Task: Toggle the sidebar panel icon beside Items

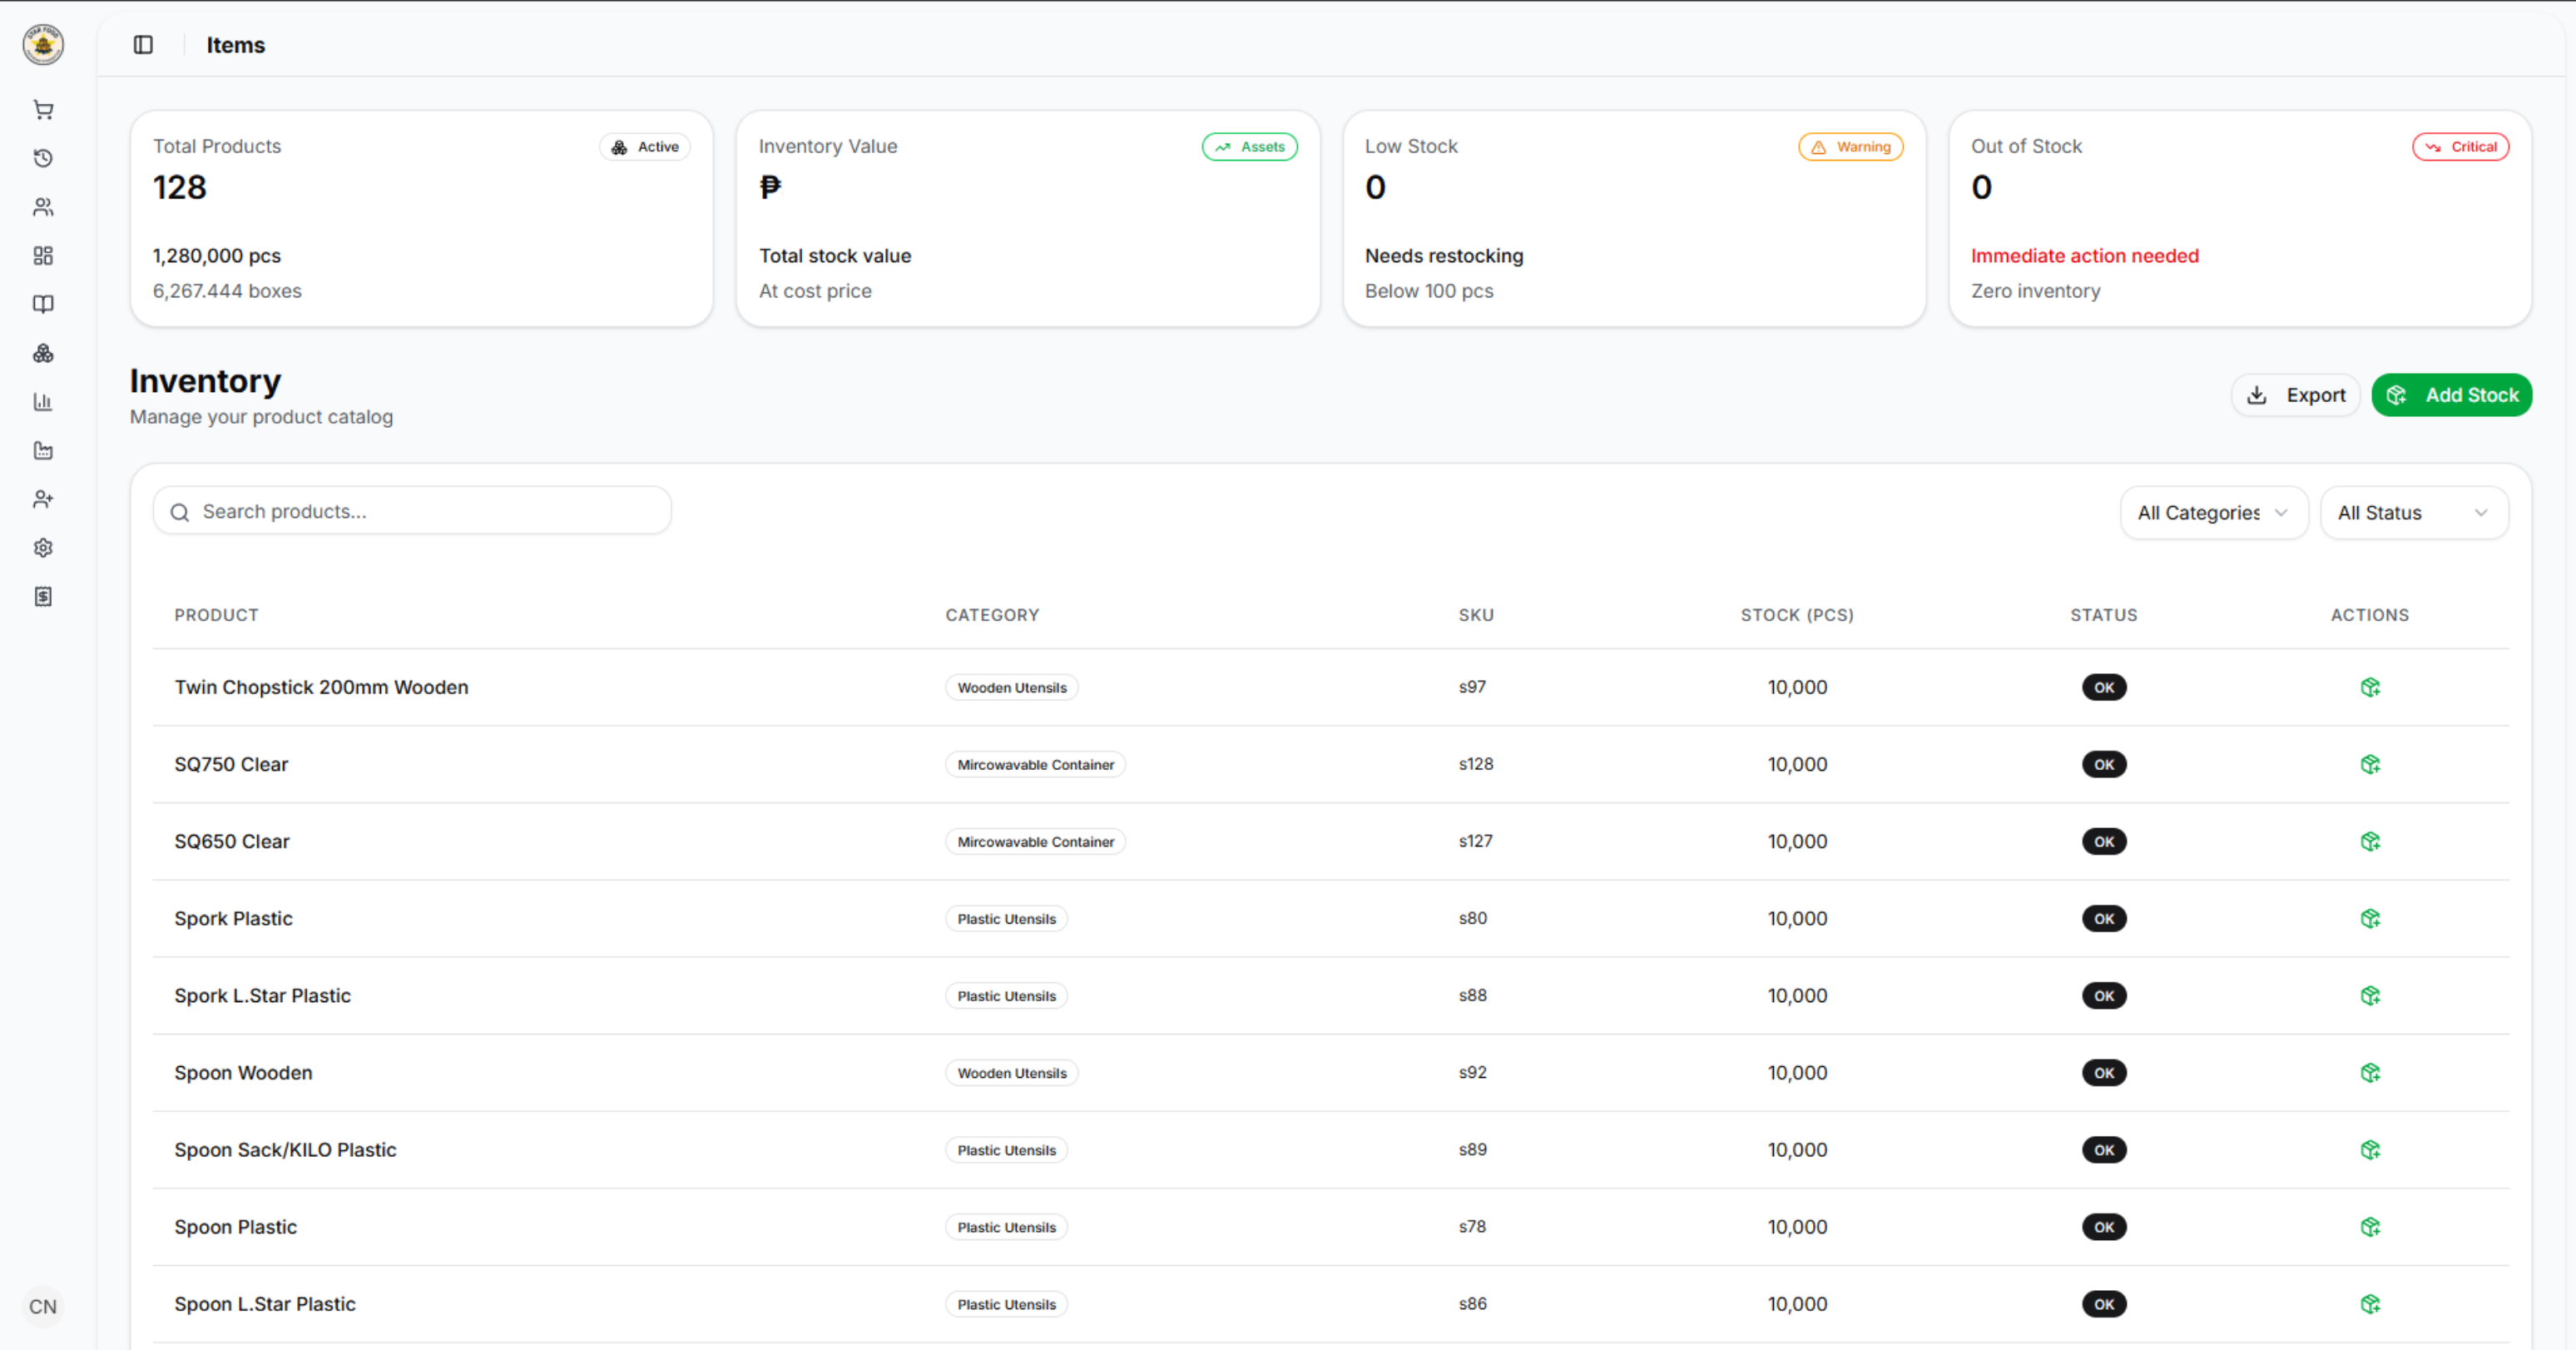Action: pyautogui.click(x=143, y=45)
